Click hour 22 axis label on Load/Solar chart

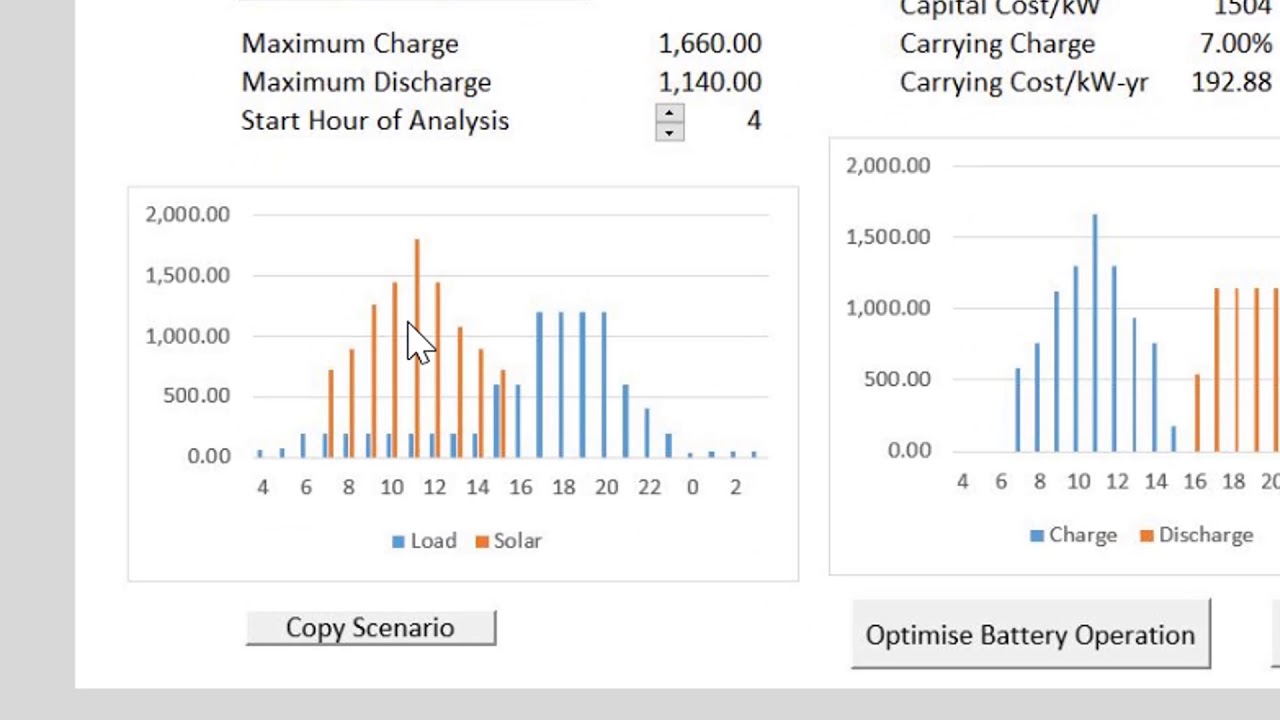click(x=650, y=487)
